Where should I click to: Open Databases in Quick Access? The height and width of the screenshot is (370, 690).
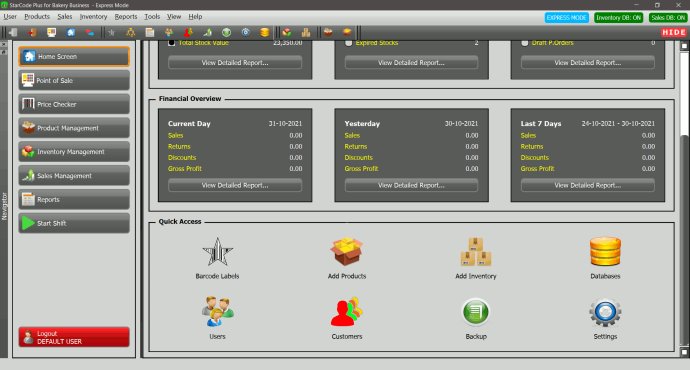[605, 258]
